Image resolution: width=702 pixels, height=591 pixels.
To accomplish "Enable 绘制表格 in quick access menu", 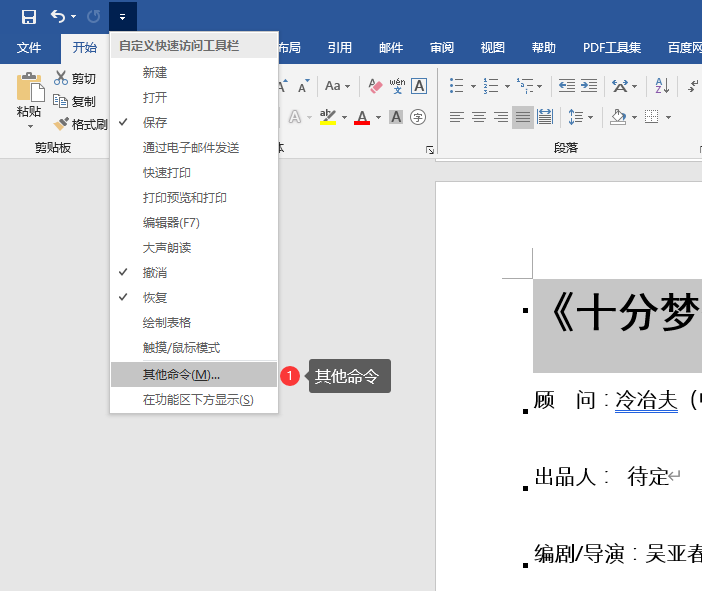I will [194, 323].
